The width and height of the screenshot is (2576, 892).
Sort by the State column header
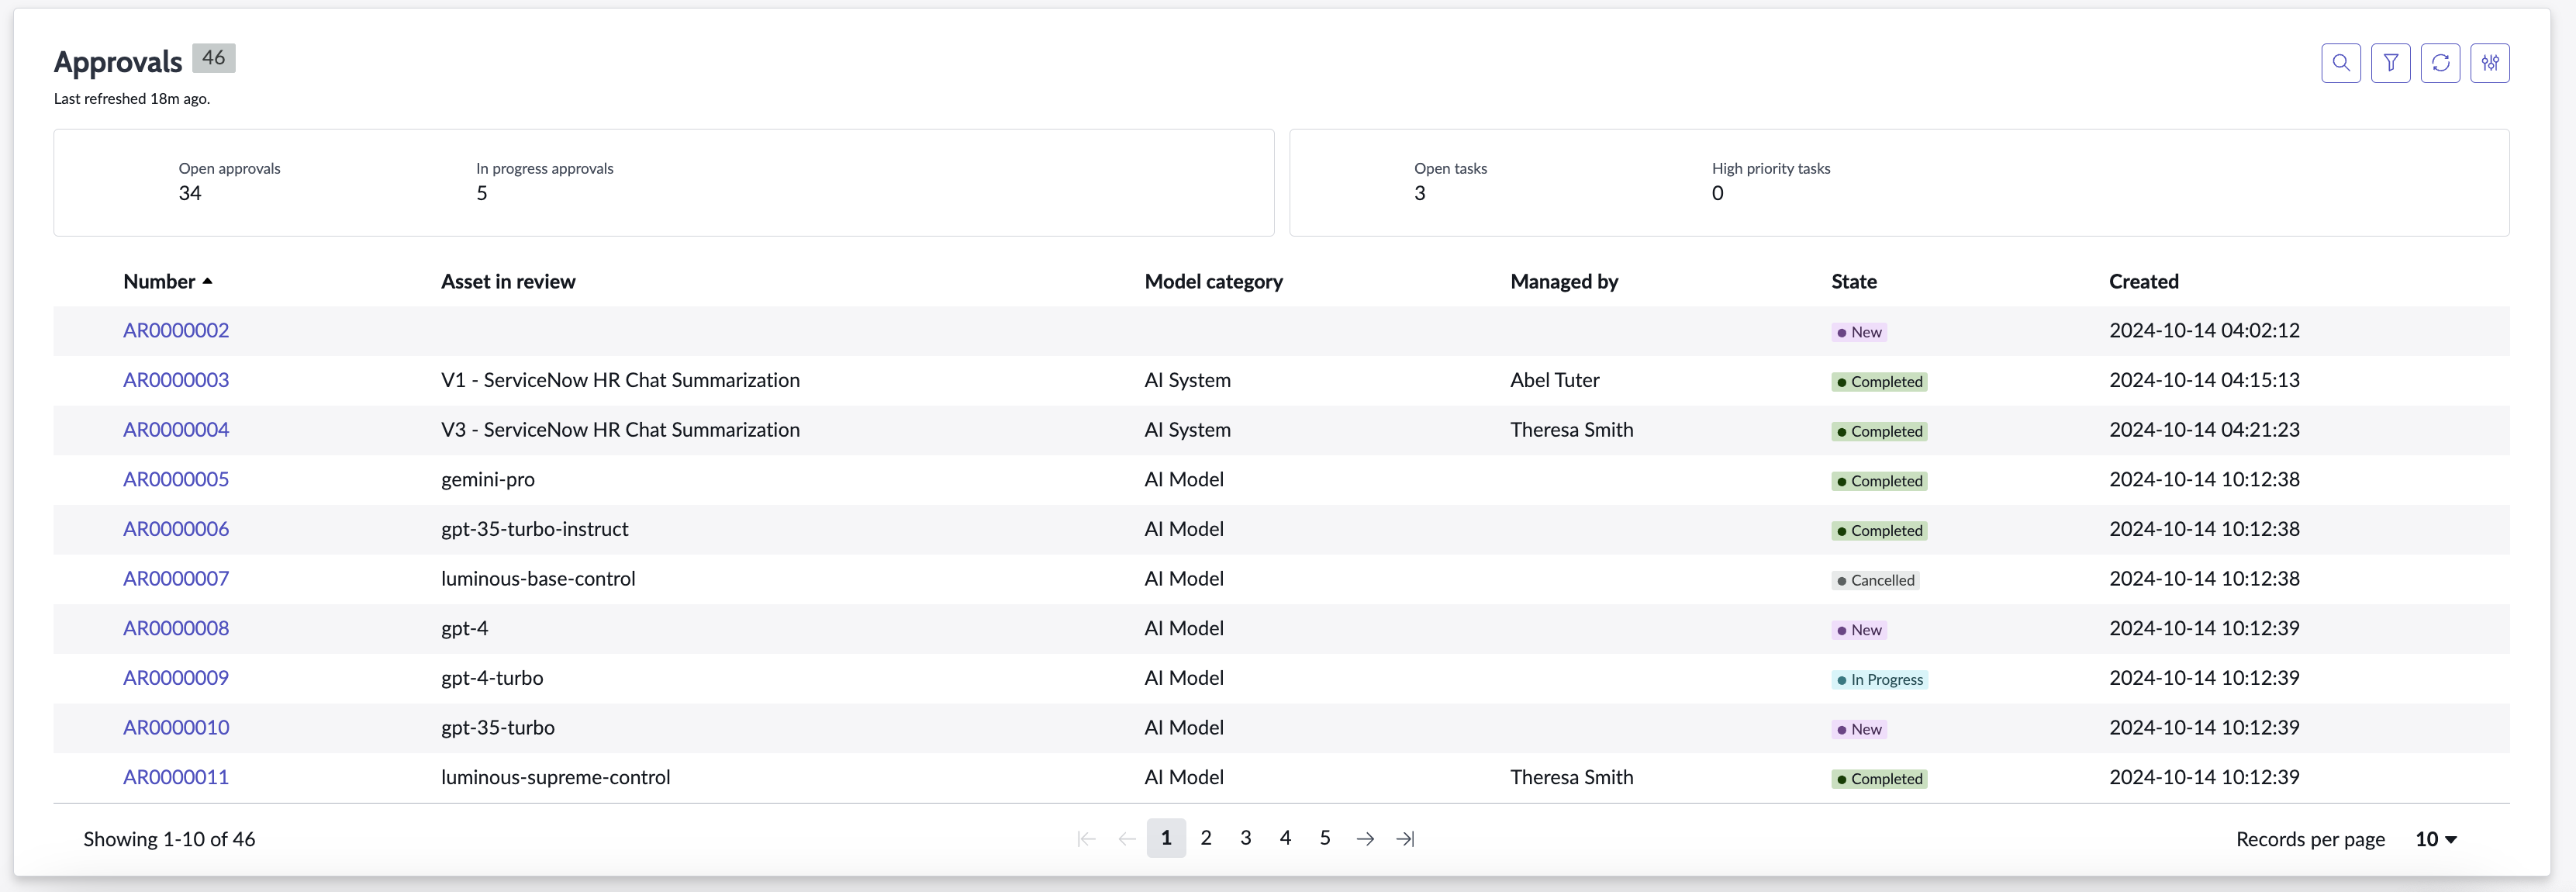tap(1854, 282)
